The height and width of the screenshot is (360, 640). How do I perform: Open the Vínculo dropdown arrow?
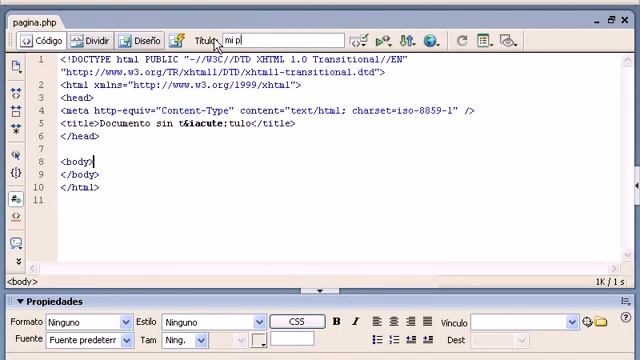[572, 322]
